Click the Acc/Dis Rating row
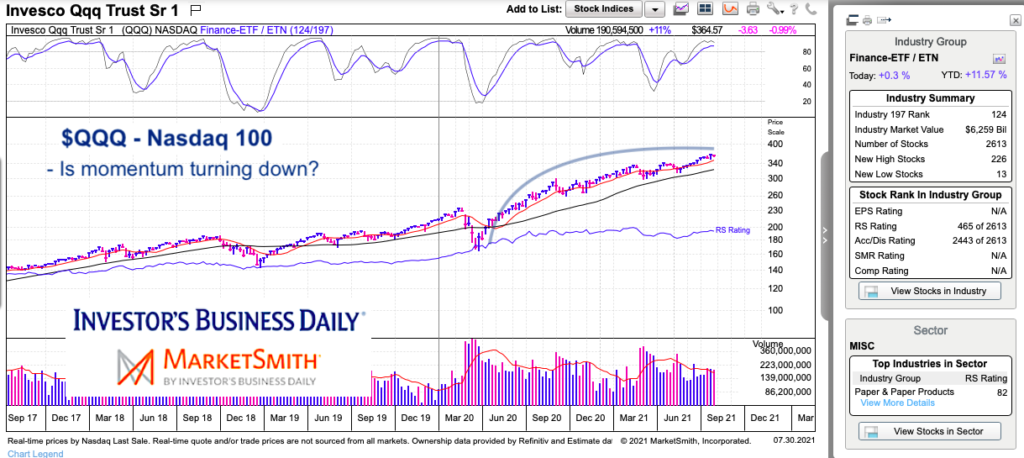This screenshot has width=1024, height=458. tap(929, 240)
